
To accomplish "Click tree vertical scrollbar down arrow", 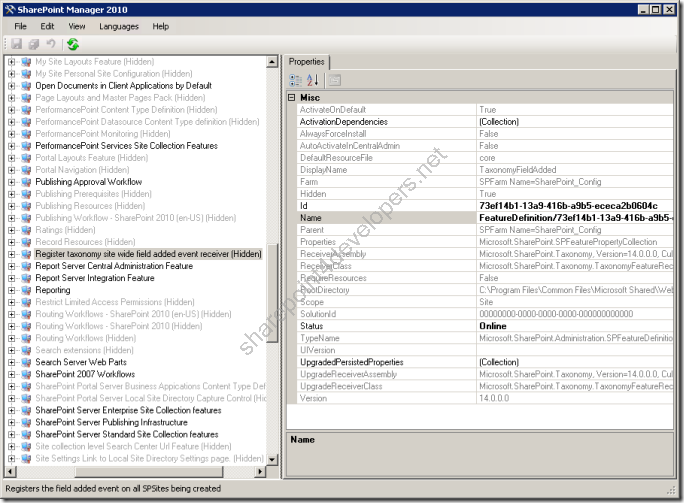I will [x=272, y=459].
